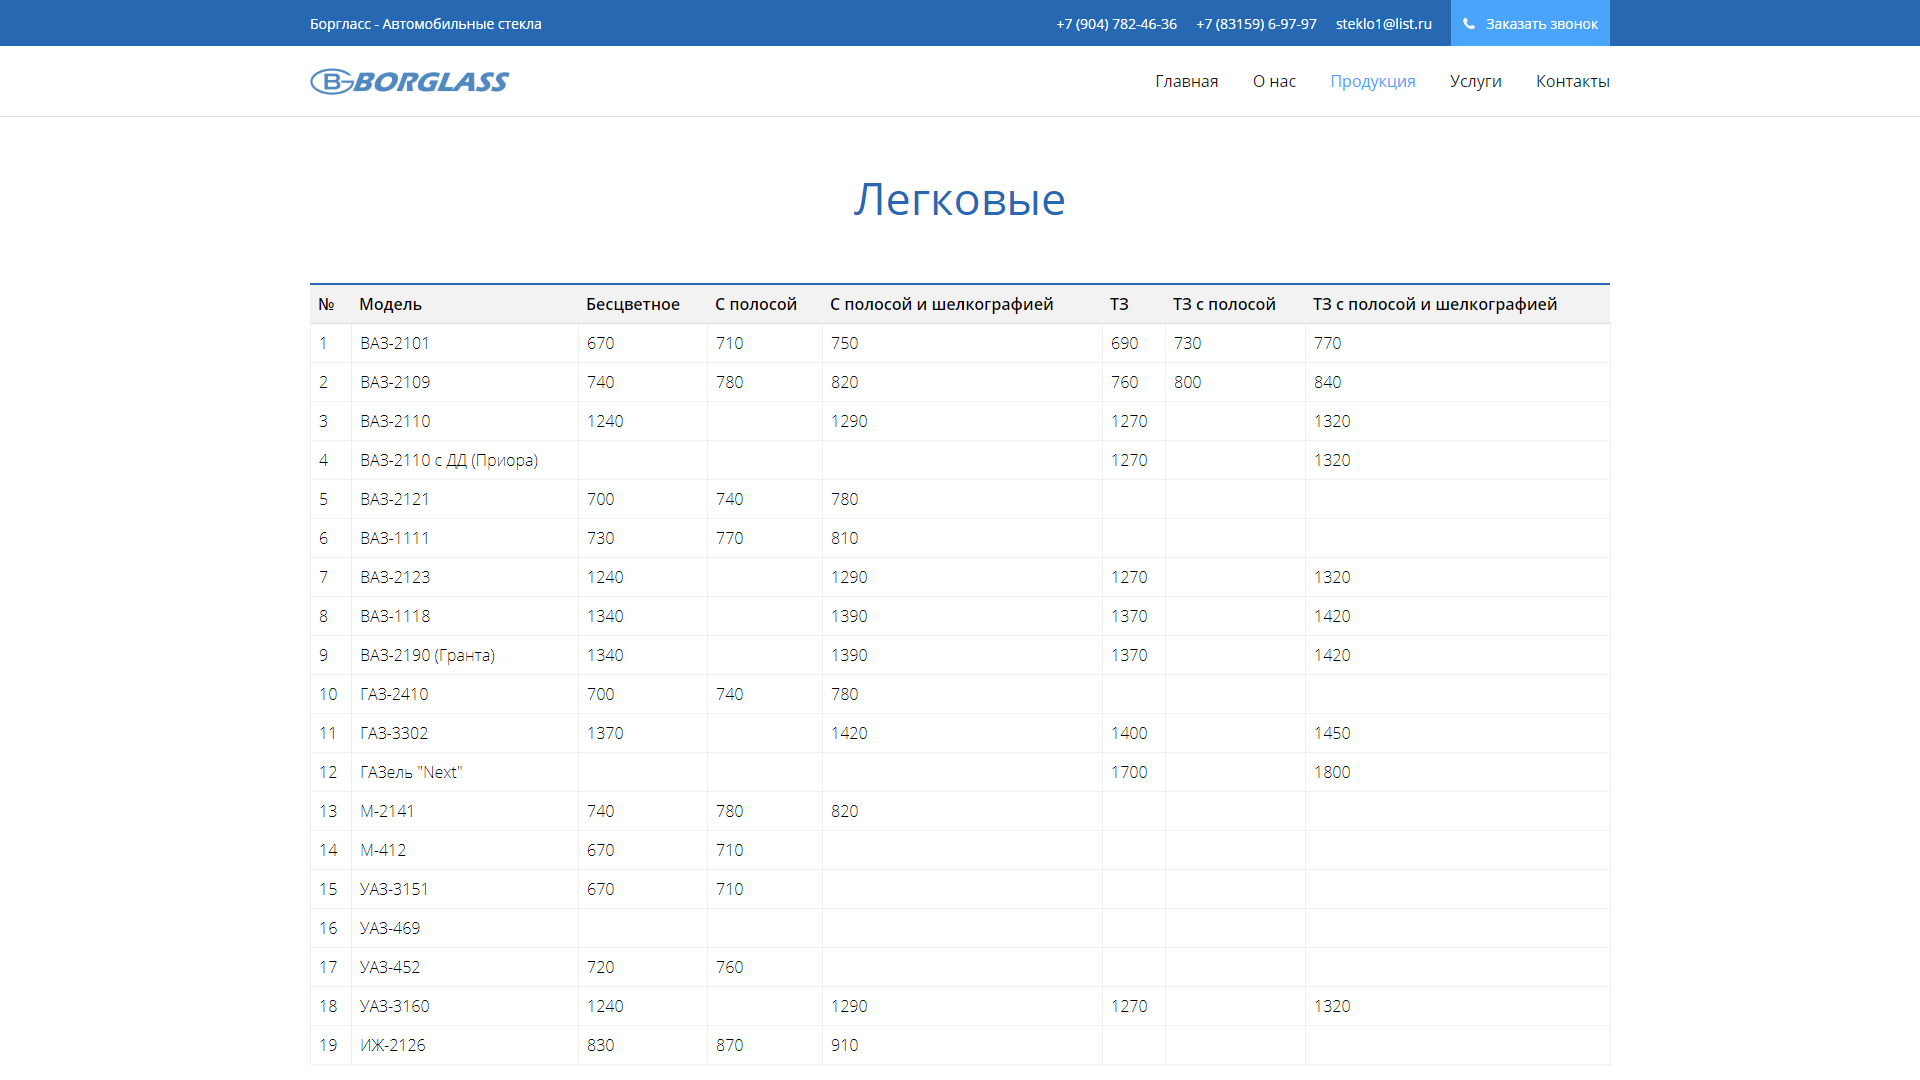Screen dimensions: 1920x1080
Task: Click the Боргласс - Автомобильные стекла text
Action: (x=425, y=24)
